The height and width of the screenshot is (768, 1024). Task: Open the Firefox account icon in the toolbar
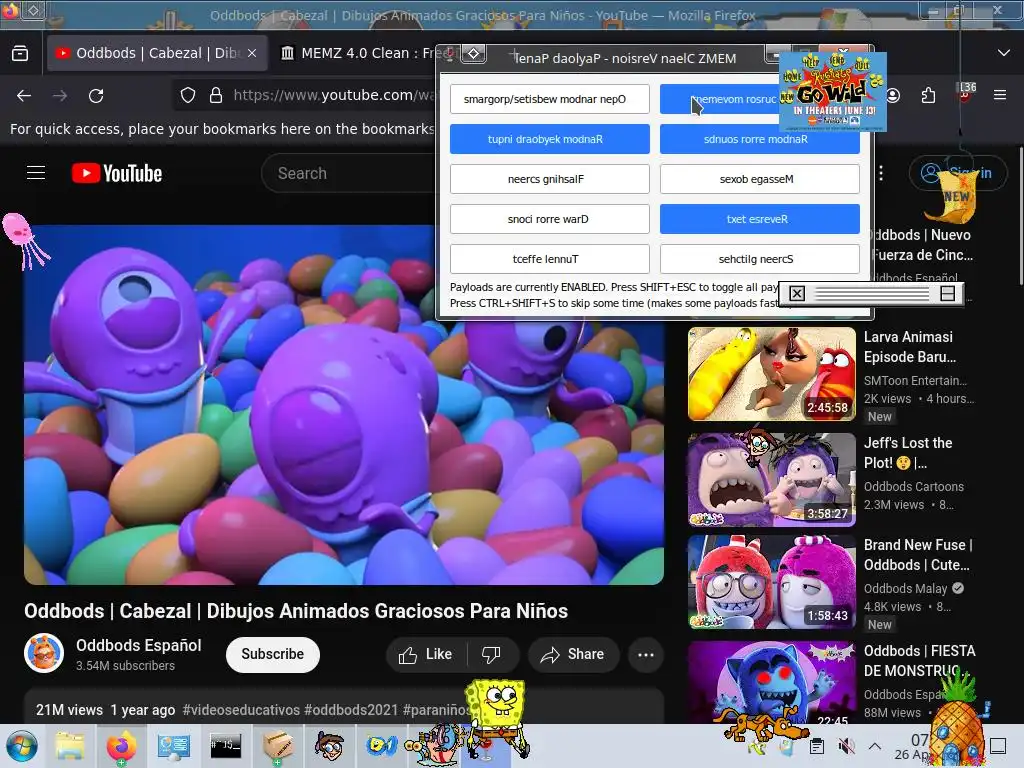point(893,95)
